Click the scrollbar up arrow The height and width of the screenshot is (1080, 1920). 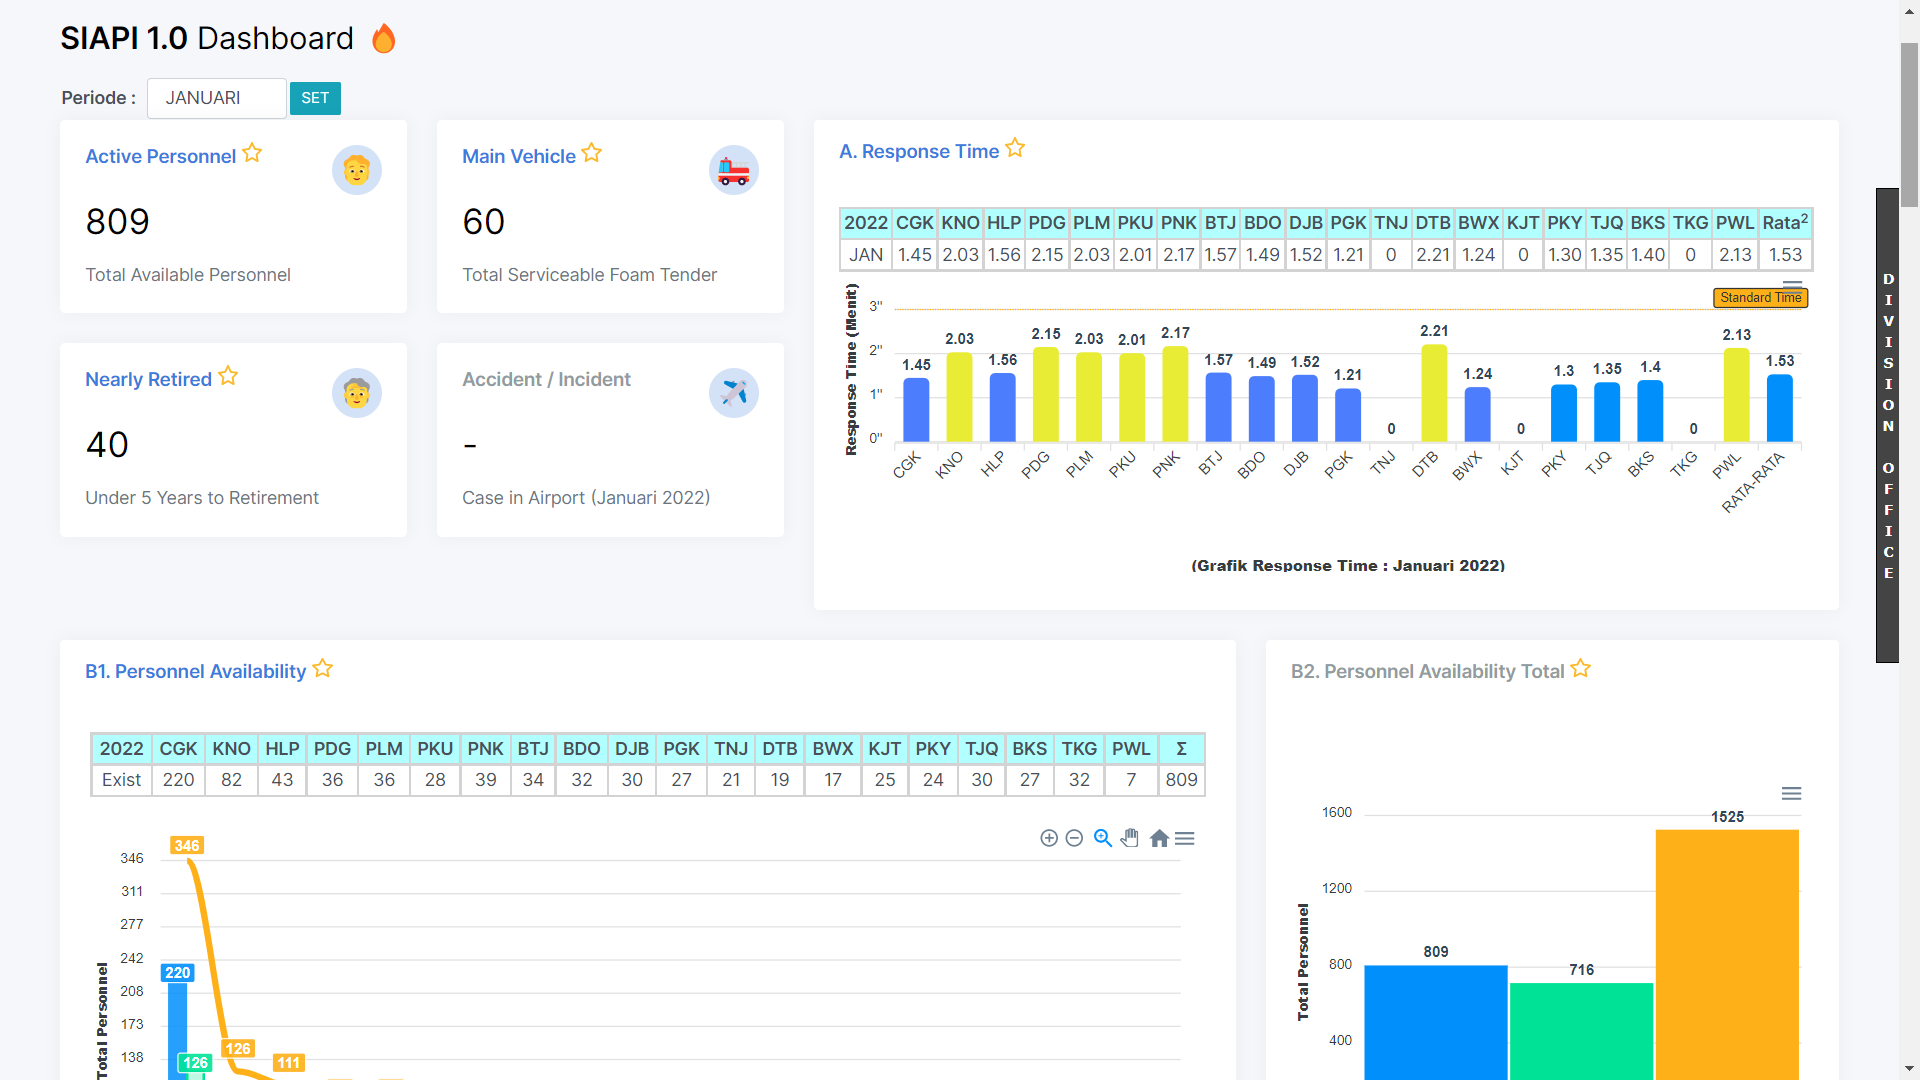tap(1910, 9)
